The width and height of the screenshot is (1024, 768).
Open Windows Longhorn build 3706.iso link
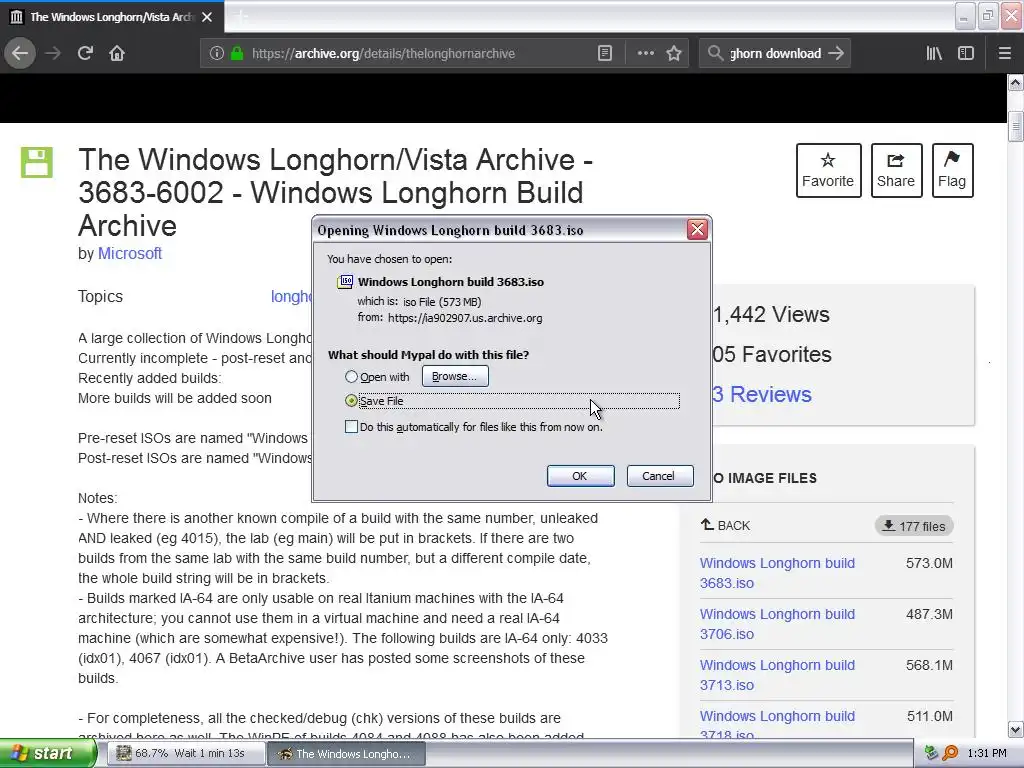[777, 624]
